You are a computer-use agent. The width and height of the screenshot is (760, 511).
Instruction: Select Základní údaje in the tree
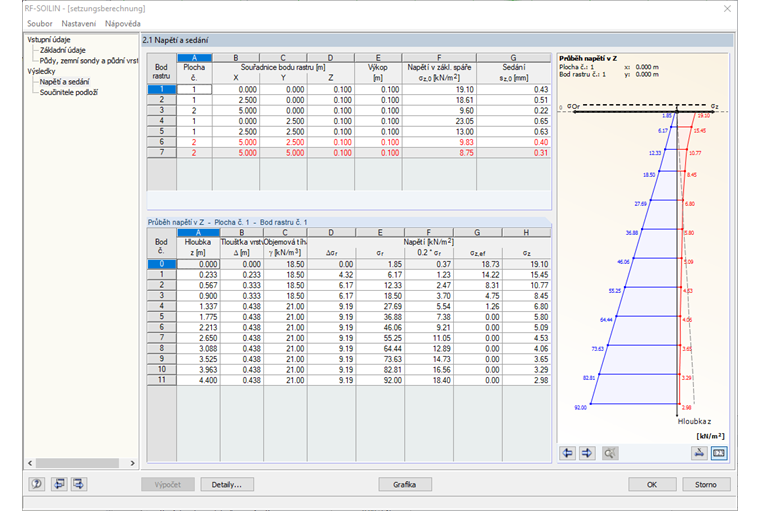[x=63, y=50]
